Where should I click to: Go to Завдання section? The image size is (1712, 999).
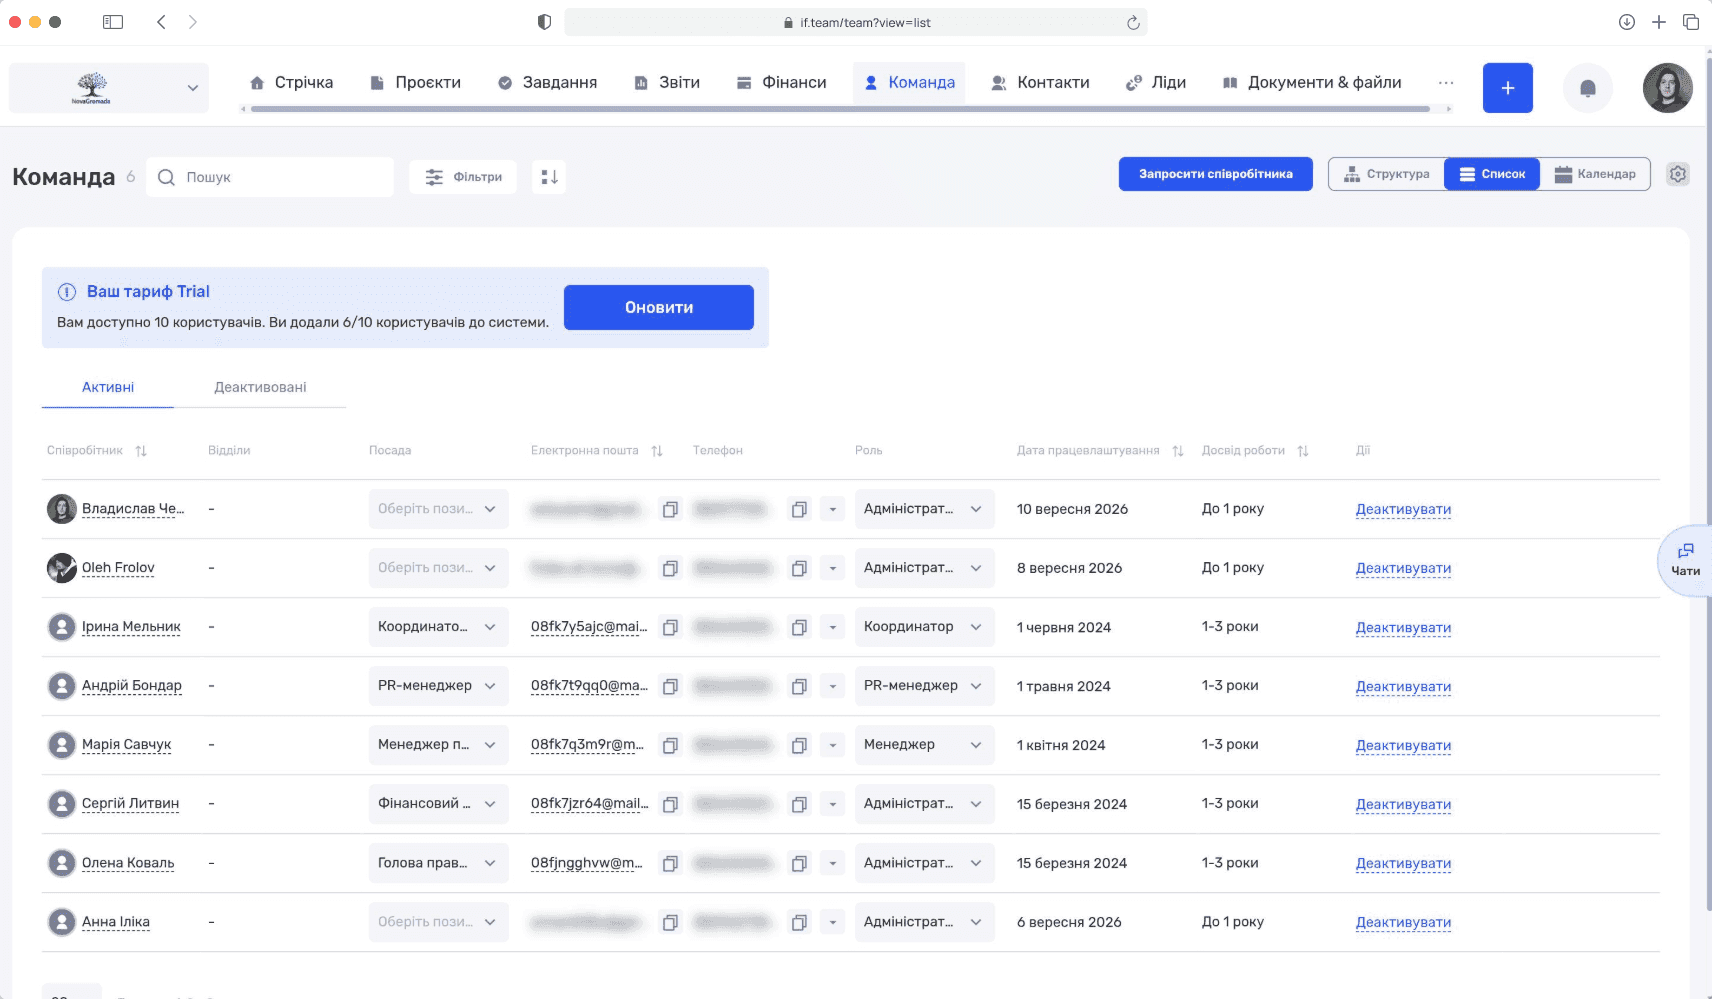coord(547,83)
